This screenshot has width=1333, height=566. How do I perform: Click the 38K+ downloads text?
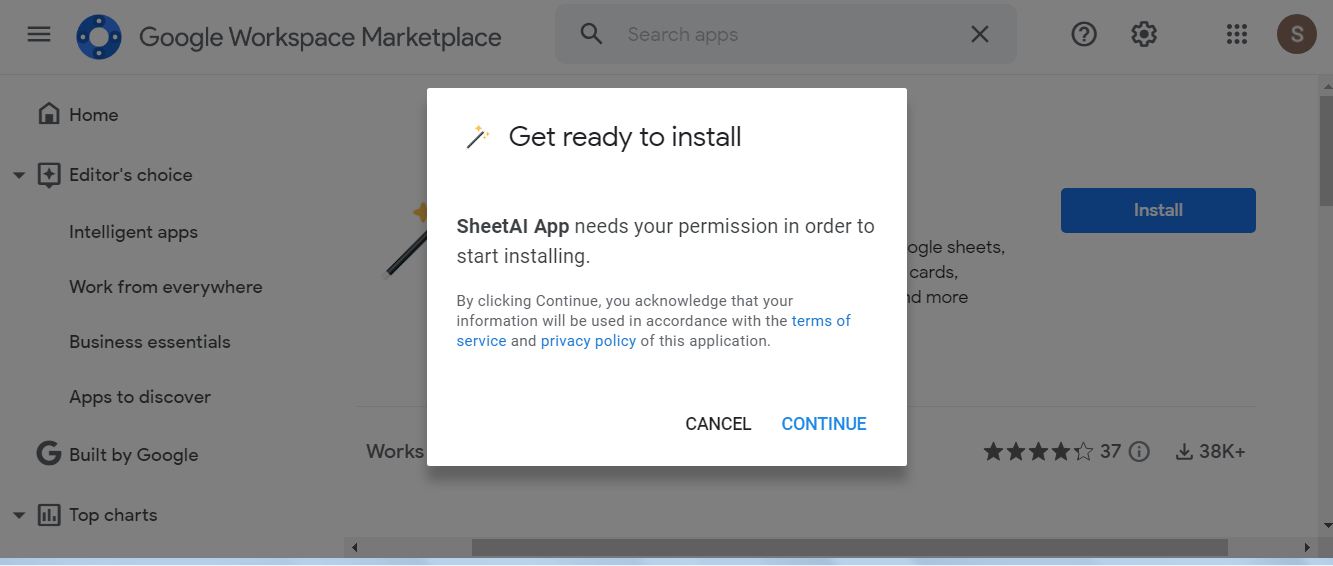tap(1222, 452)
